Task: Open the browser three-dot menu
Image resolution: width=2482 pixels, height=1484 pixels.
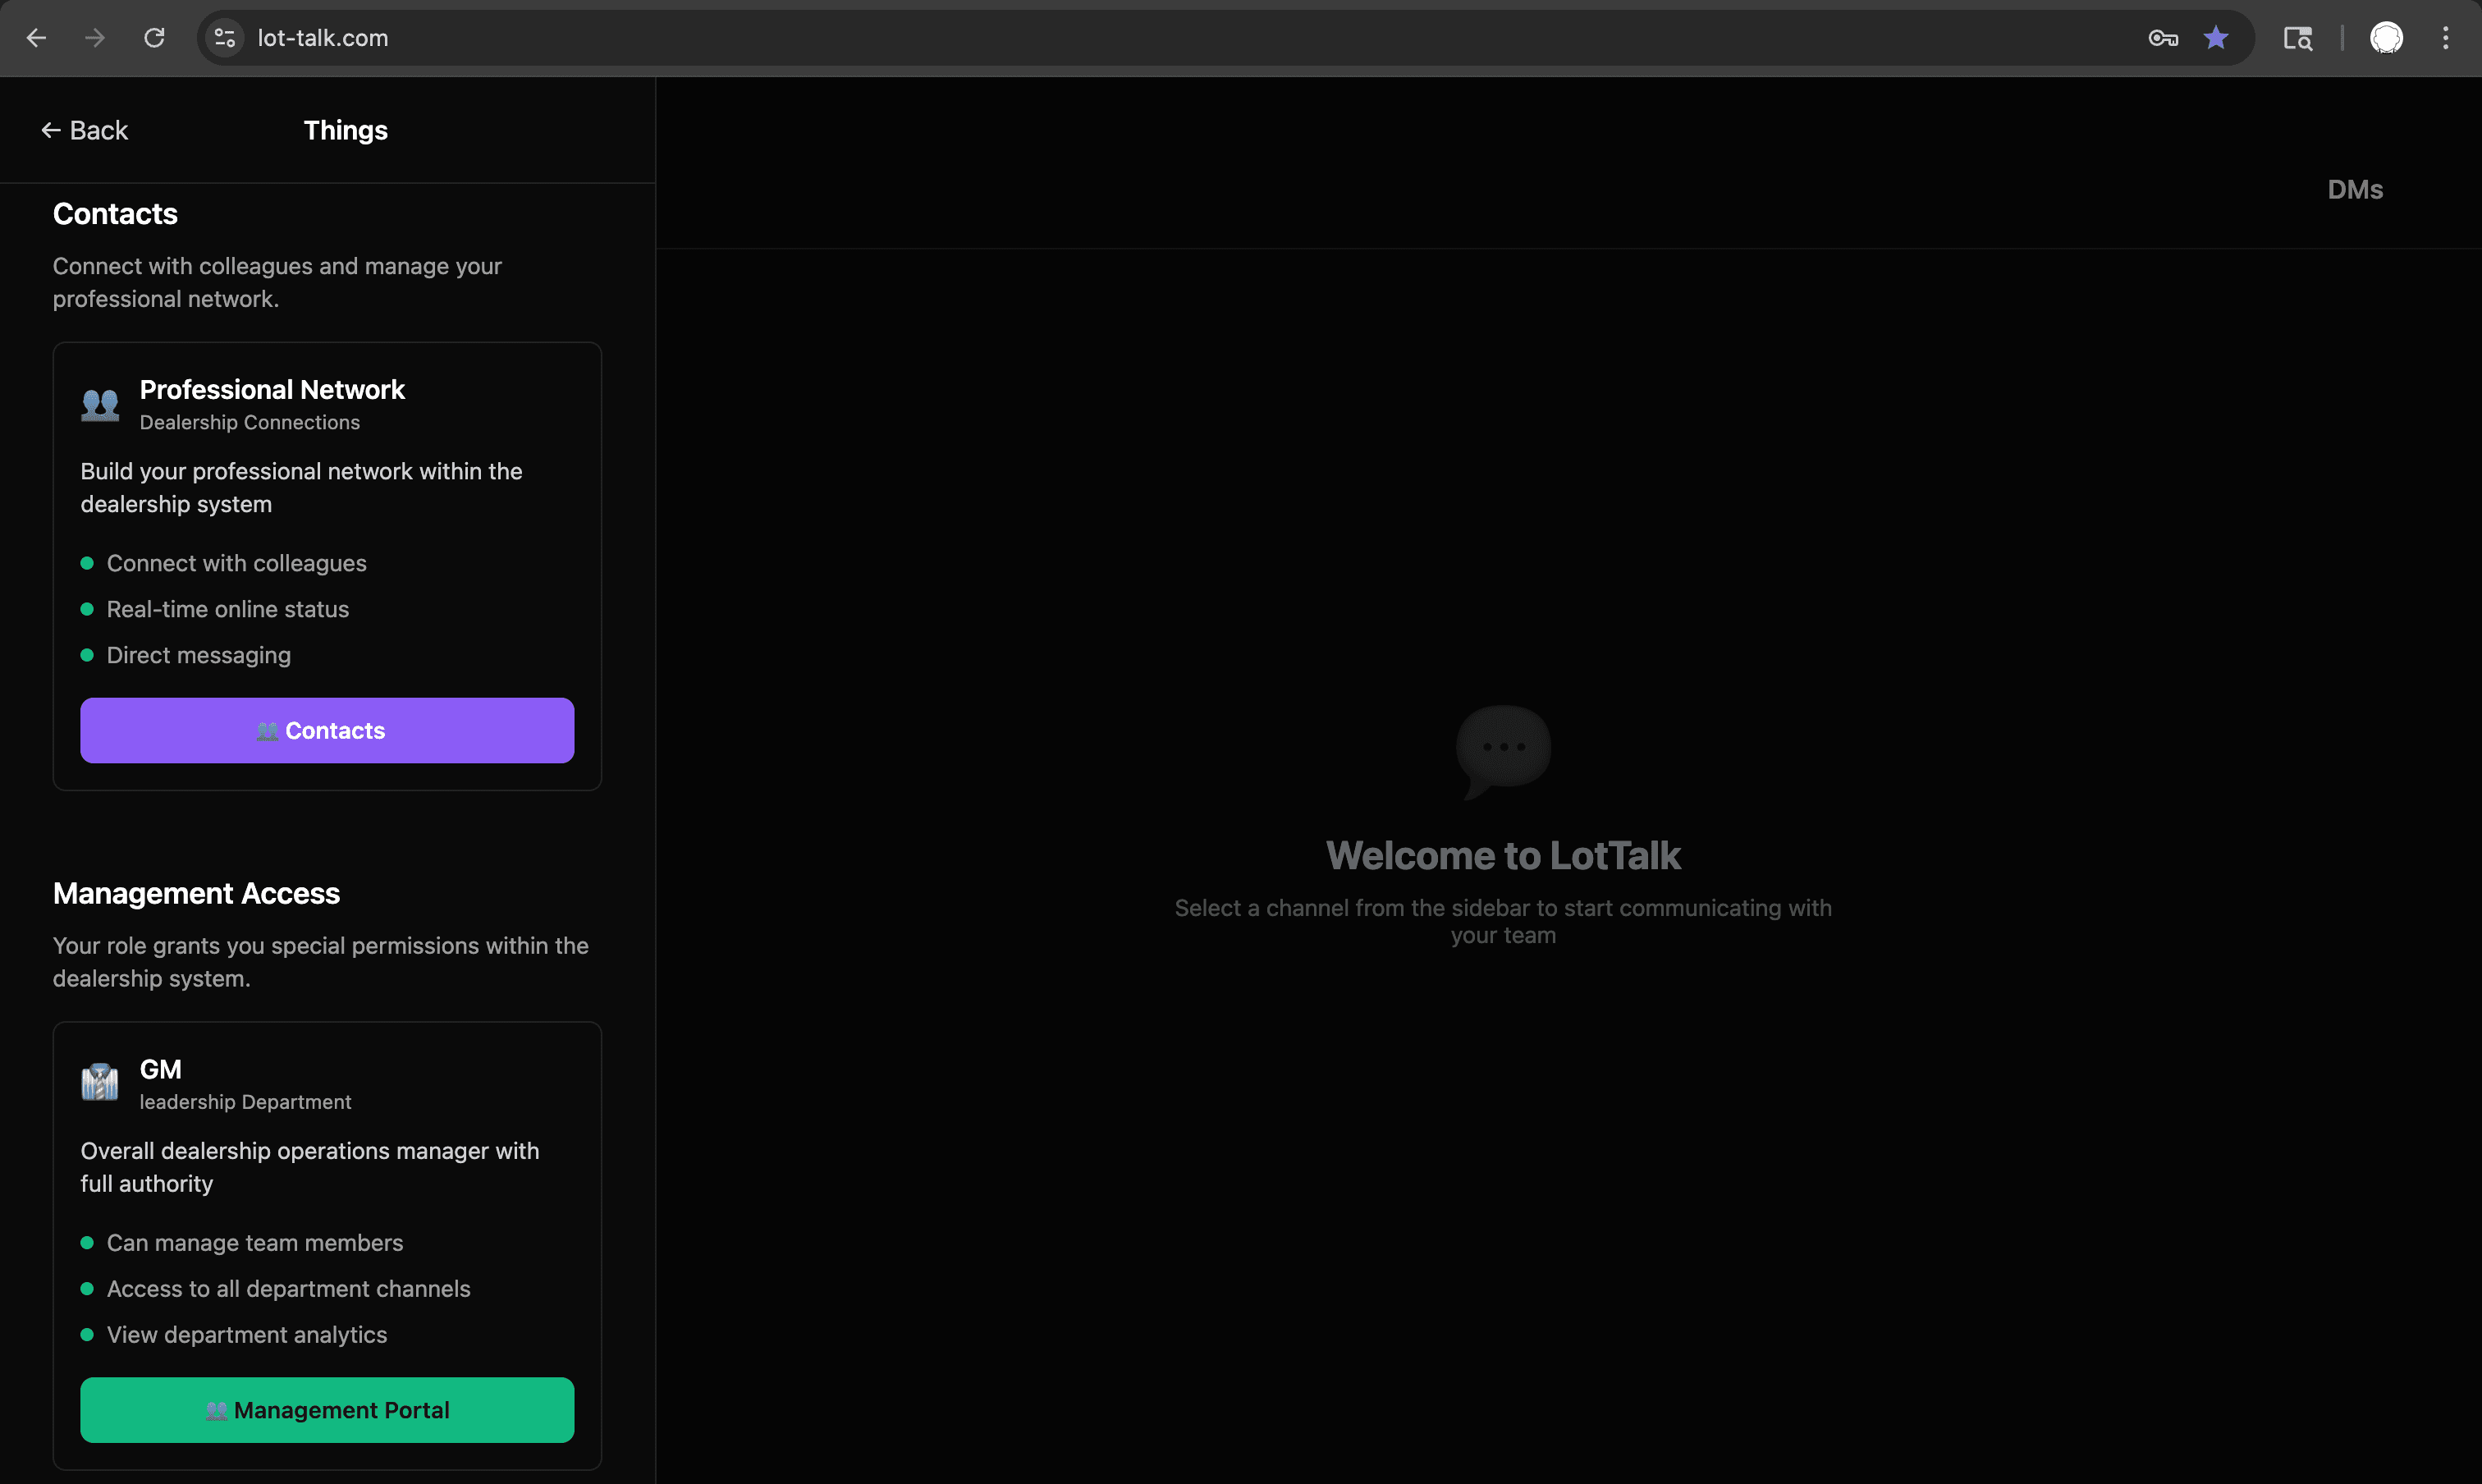Action: tap(2446, 38)
